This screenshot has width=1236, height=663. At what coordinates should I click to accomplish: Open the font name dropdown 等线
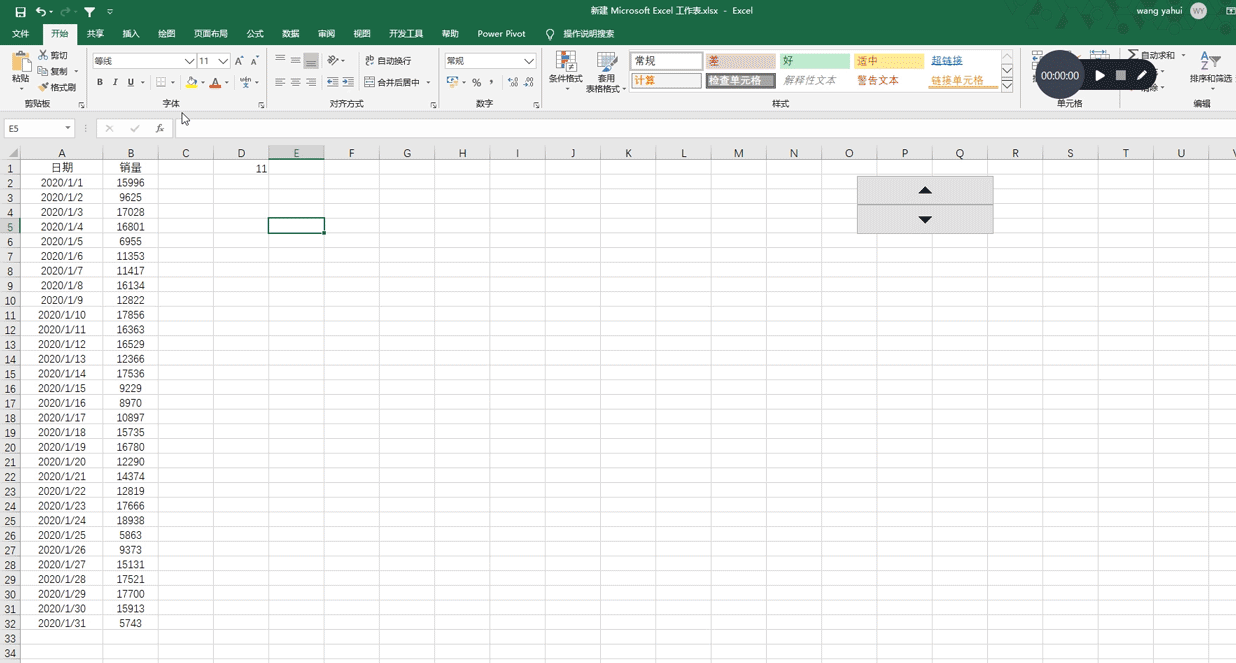(189, 61)
